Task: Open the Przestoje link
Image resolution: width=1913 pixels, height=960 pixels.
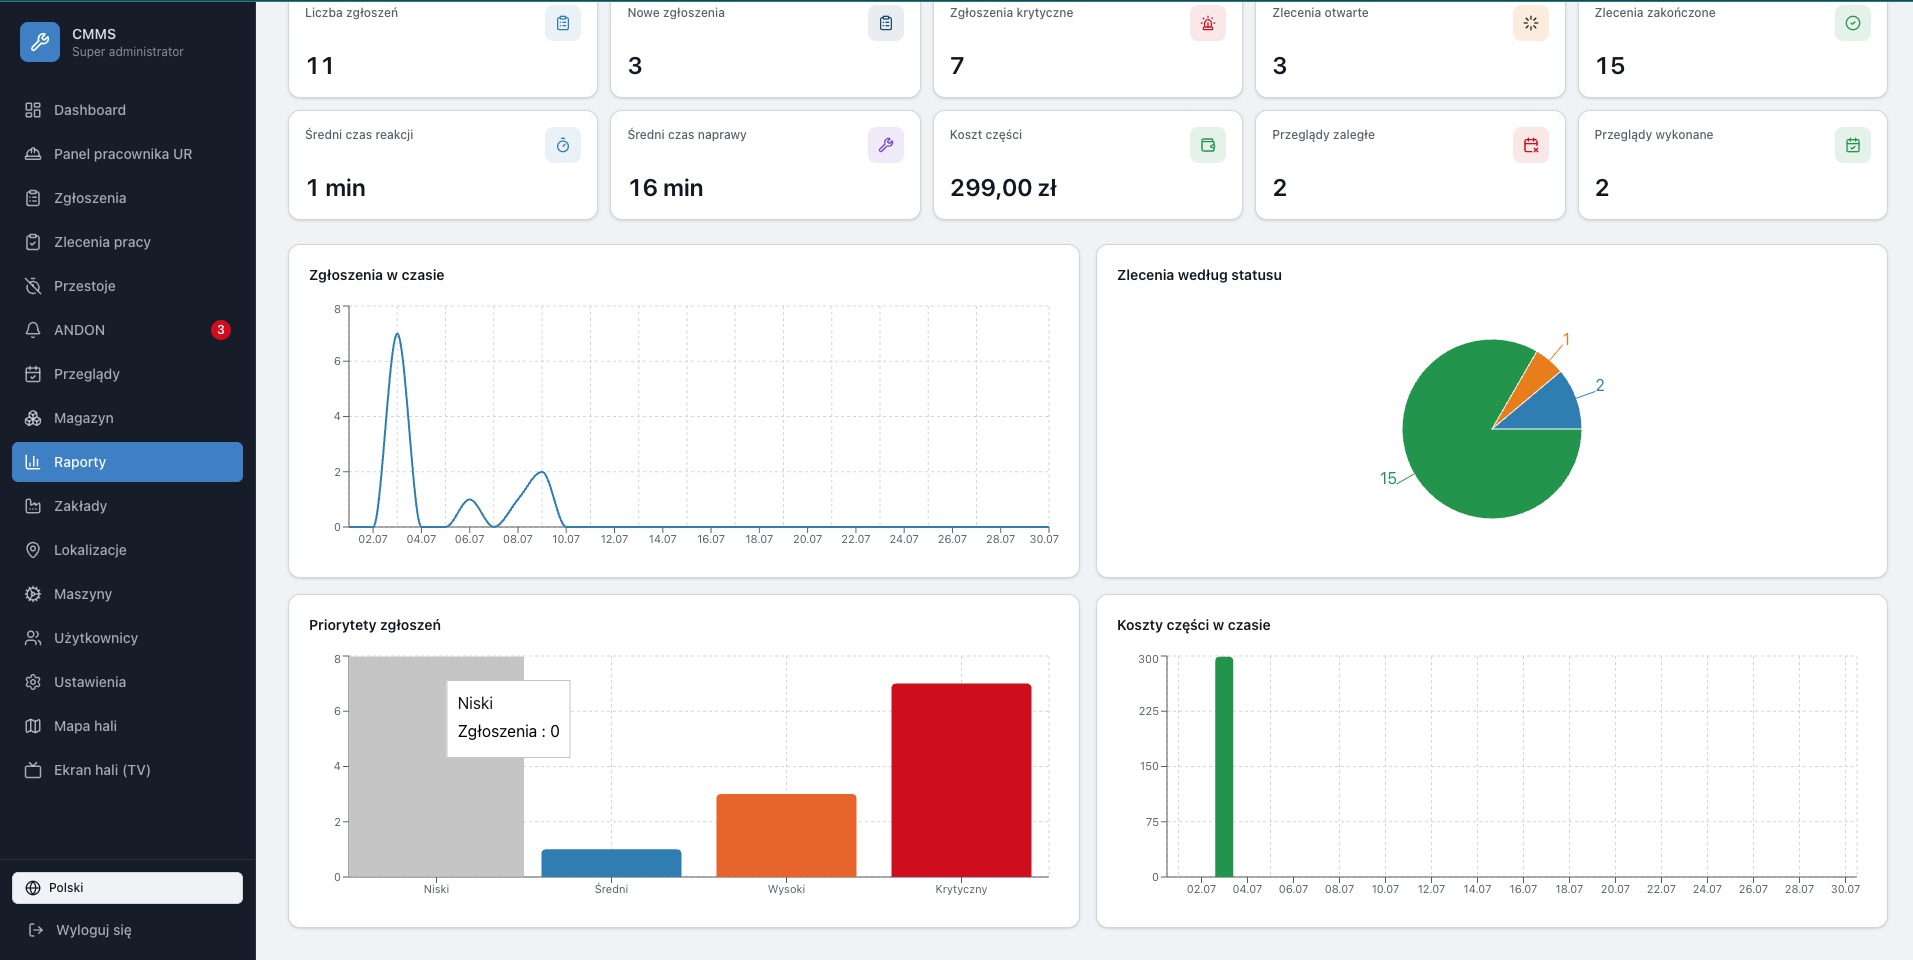Action: (127, 286)
